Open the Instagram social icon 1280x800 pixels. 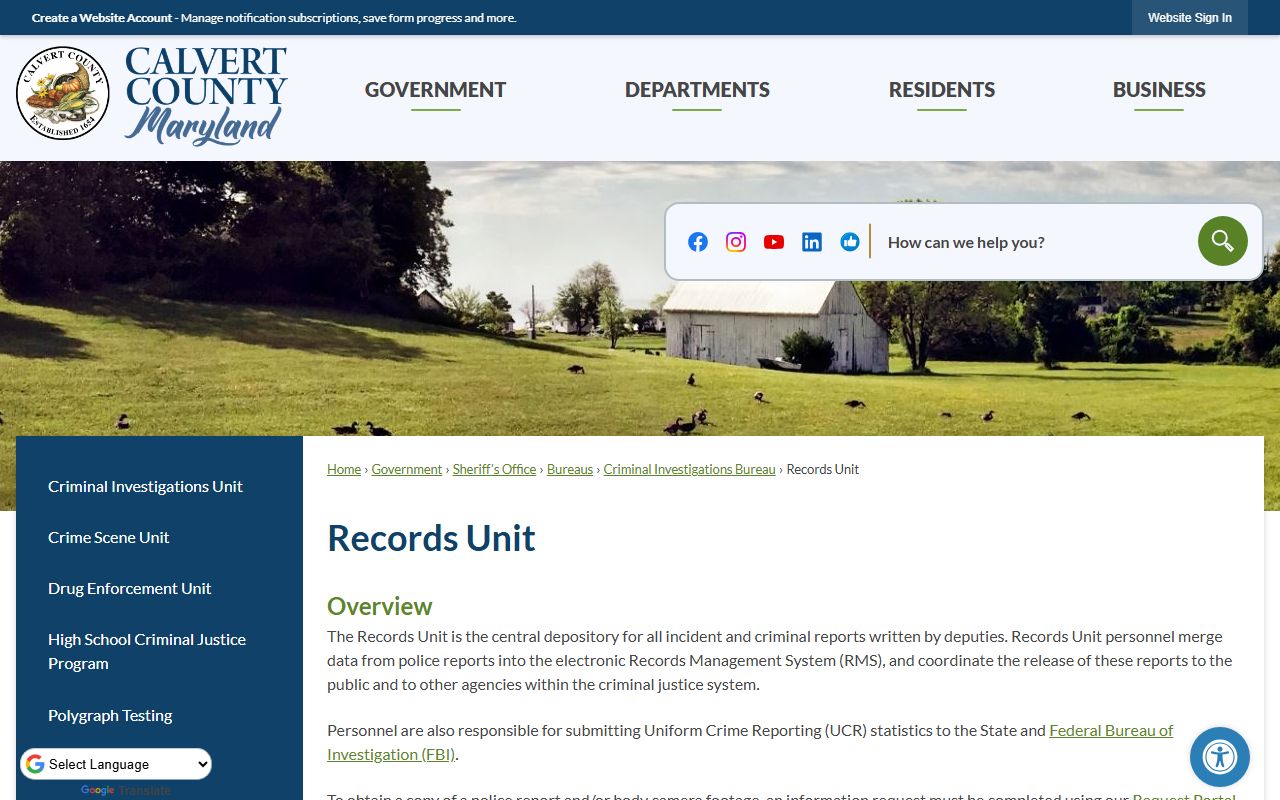(x=736, y=242)
